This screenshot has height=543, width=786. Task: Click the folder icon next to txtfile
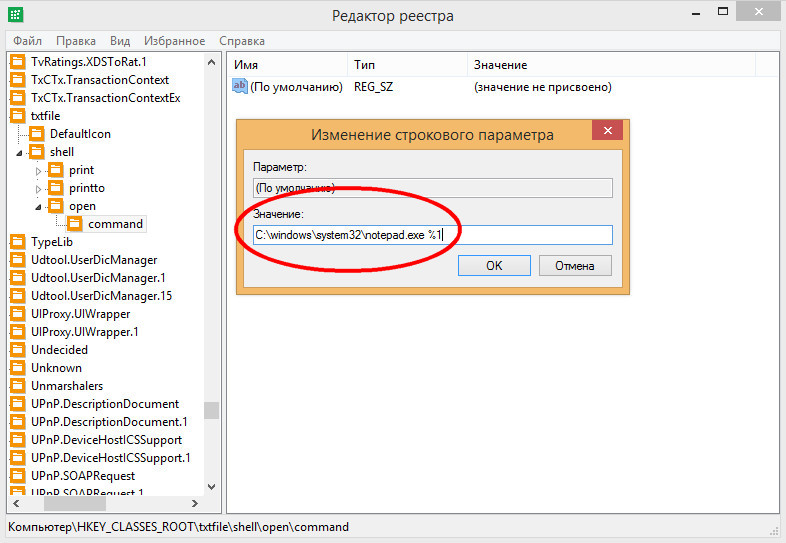coord(17,116)
